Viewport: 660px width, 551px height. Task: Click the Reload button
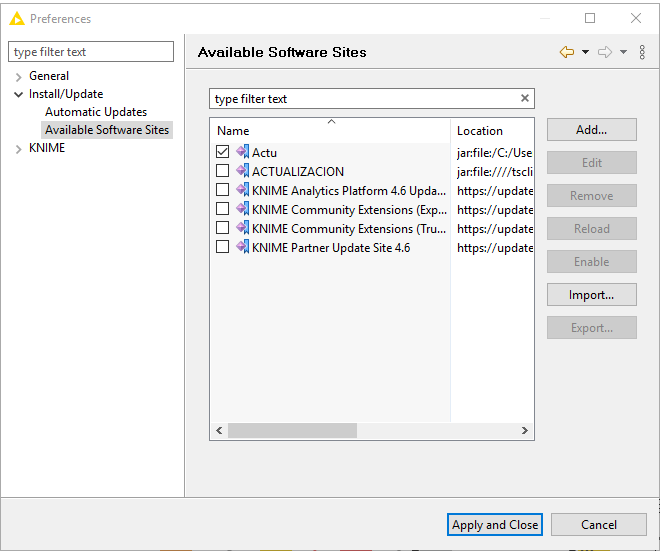pos(591,229)
